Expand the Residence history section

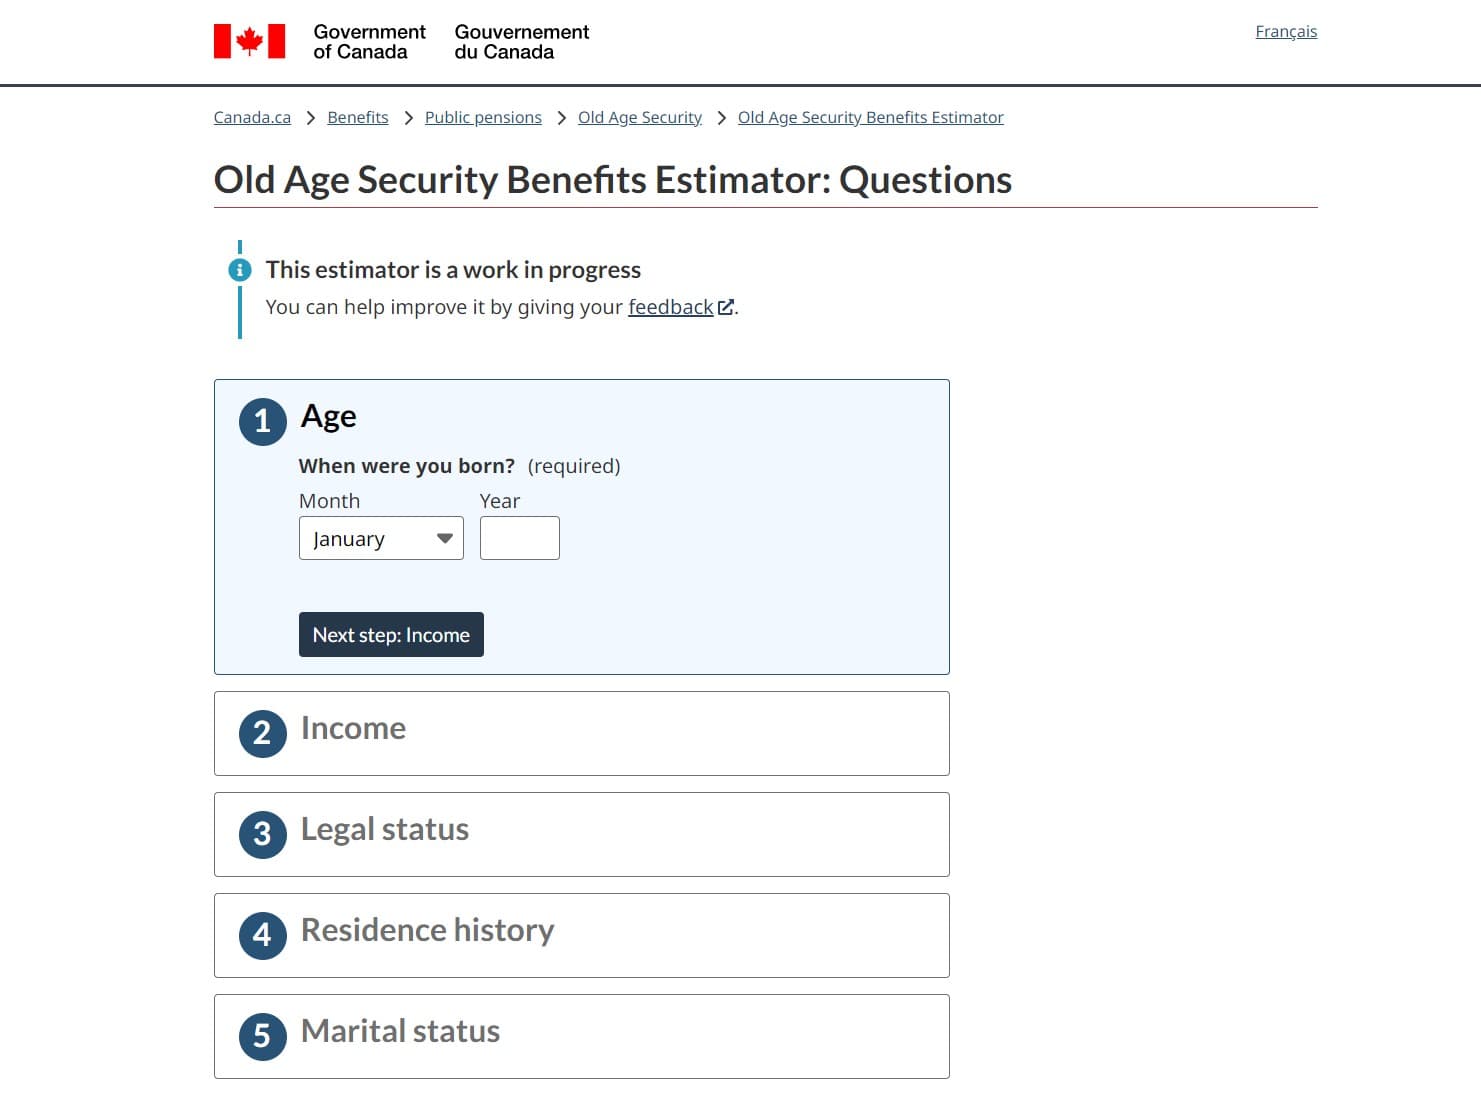pos(581,935)
